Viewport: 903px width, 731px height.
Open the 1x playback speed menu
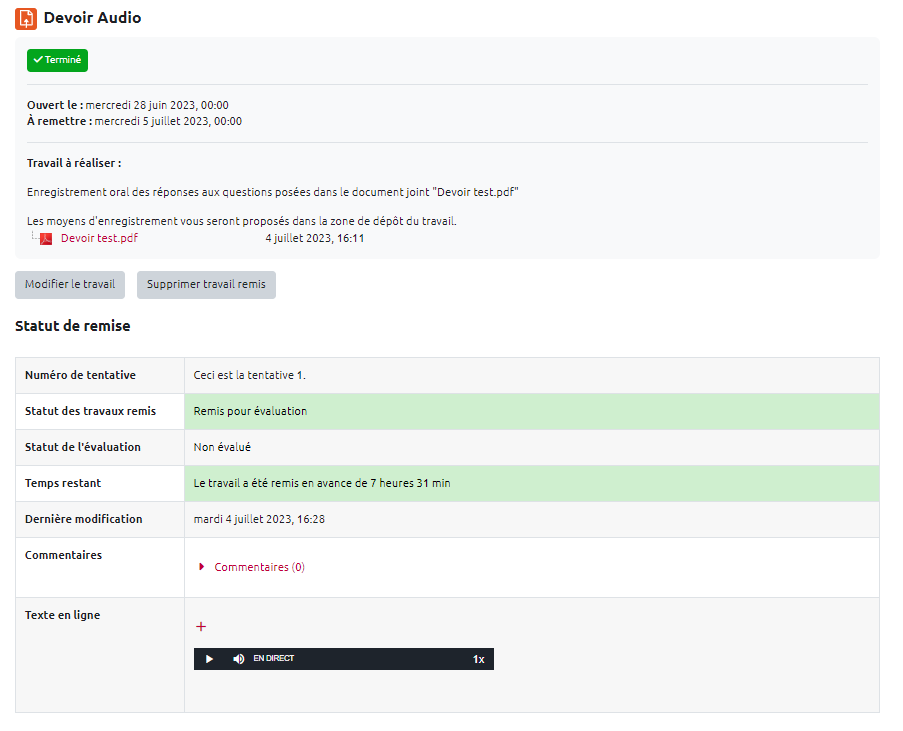pyautogui.click(x=478, y=659)
